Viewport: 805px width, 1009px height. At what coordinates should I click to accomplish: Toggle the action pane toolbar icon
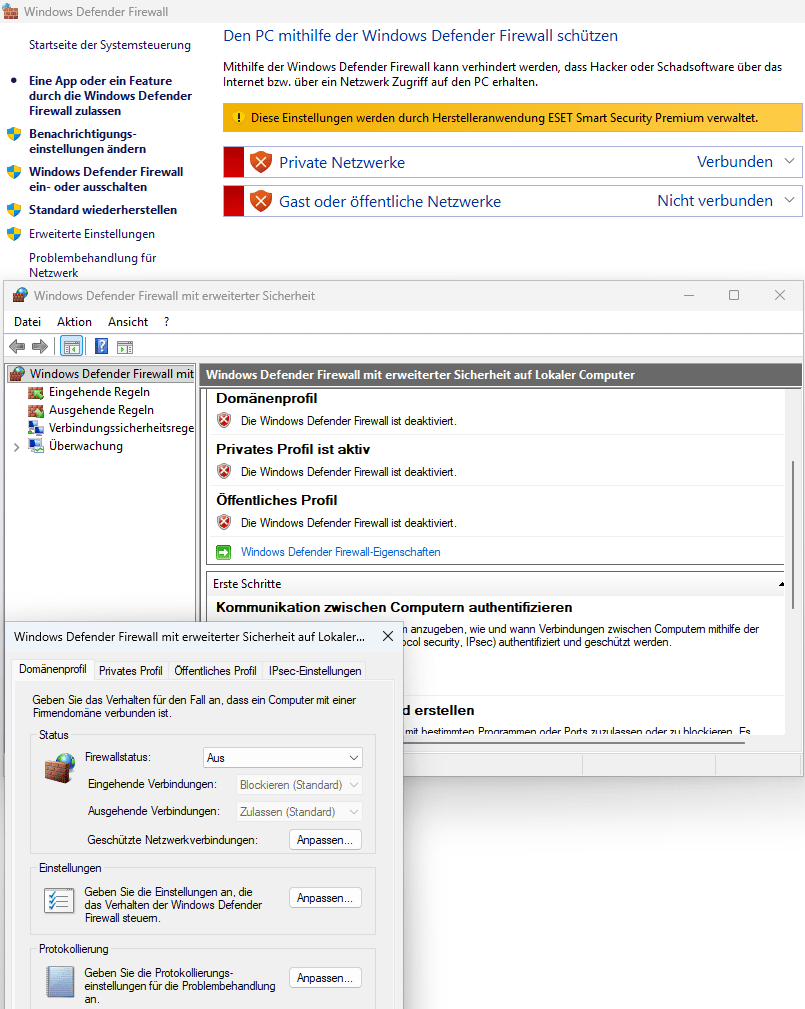tap(125, 347)
